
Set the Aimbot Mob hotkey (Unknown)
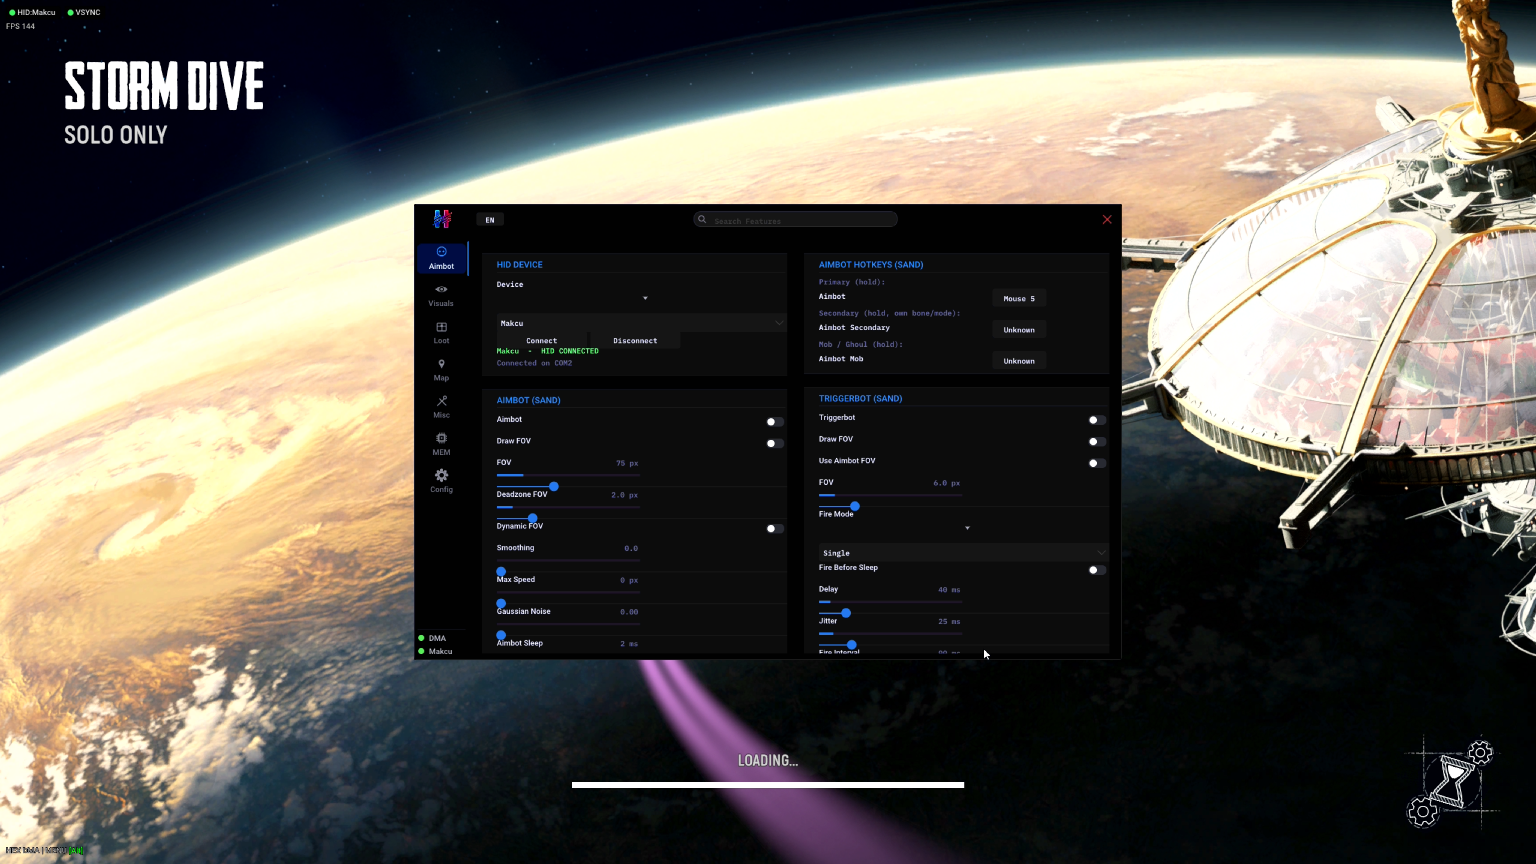(1019, 360)
